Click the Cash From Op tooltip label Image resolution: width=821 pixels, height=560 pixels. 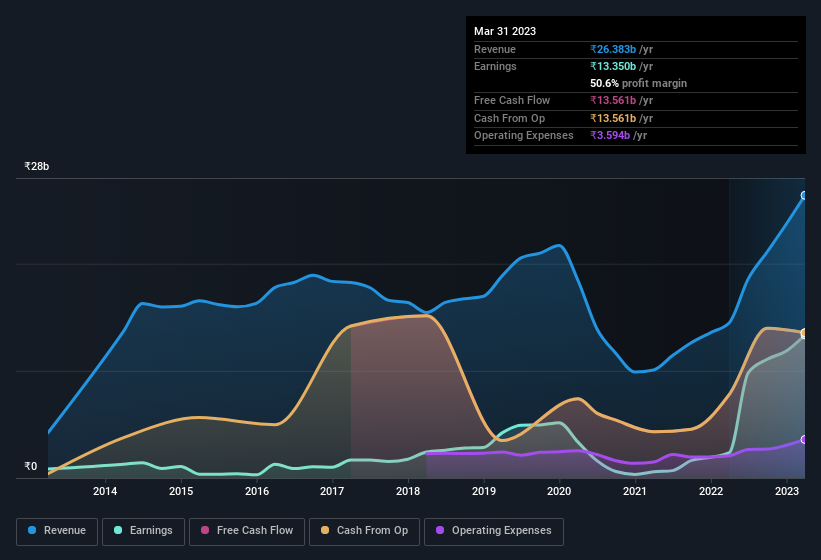(509, 118)
